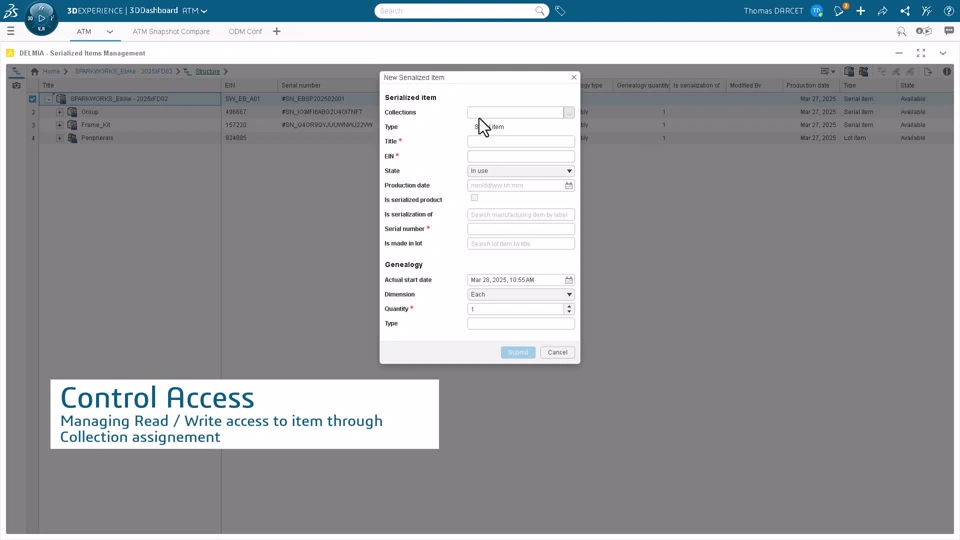Click the export icon in widget toolbar
The height and width of the screenshot is (540, 960).
tap(928, 72)
